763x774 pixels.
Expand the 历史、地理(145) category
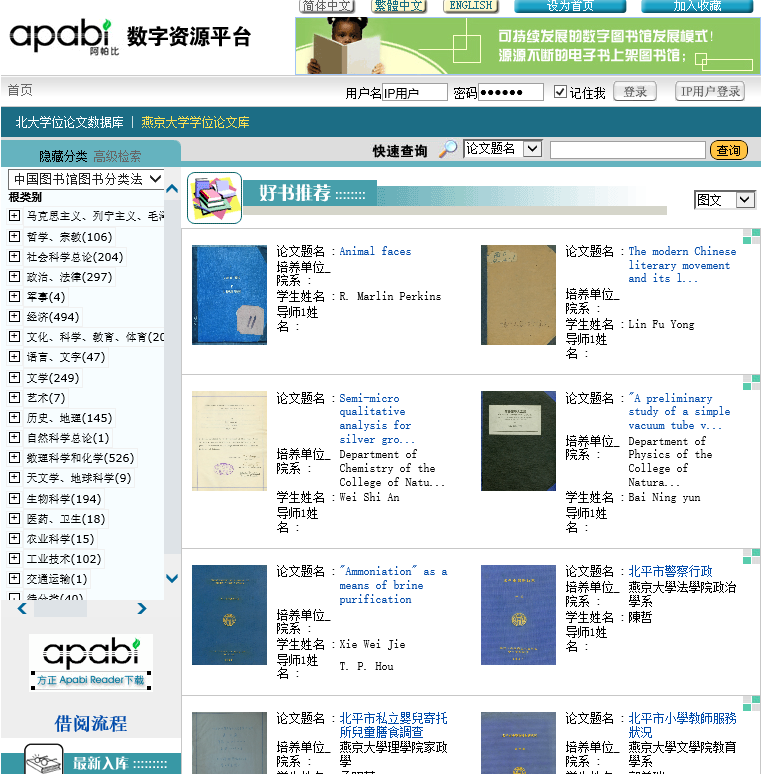coord(14,418)
